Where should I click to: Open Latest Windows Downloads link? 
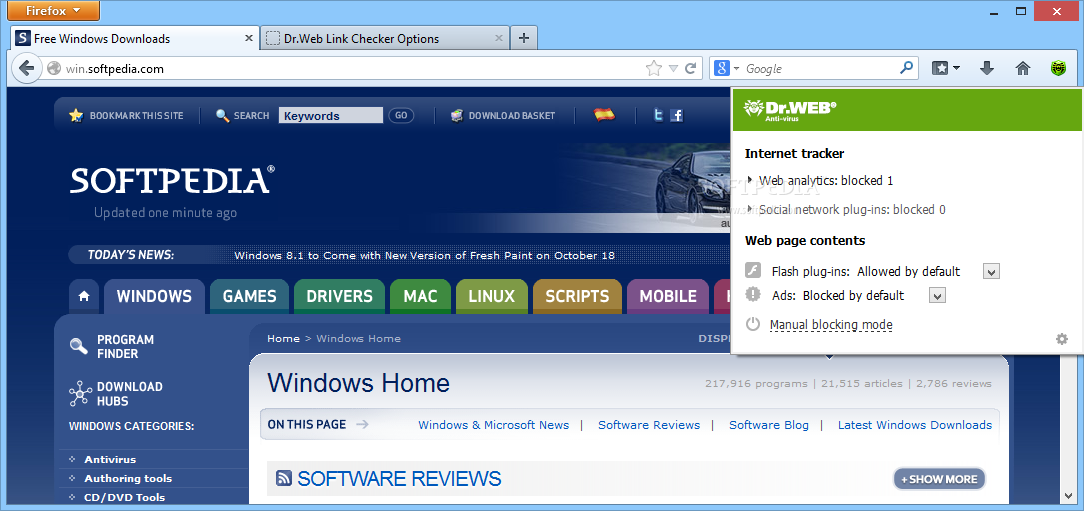(x=915, y=425)
